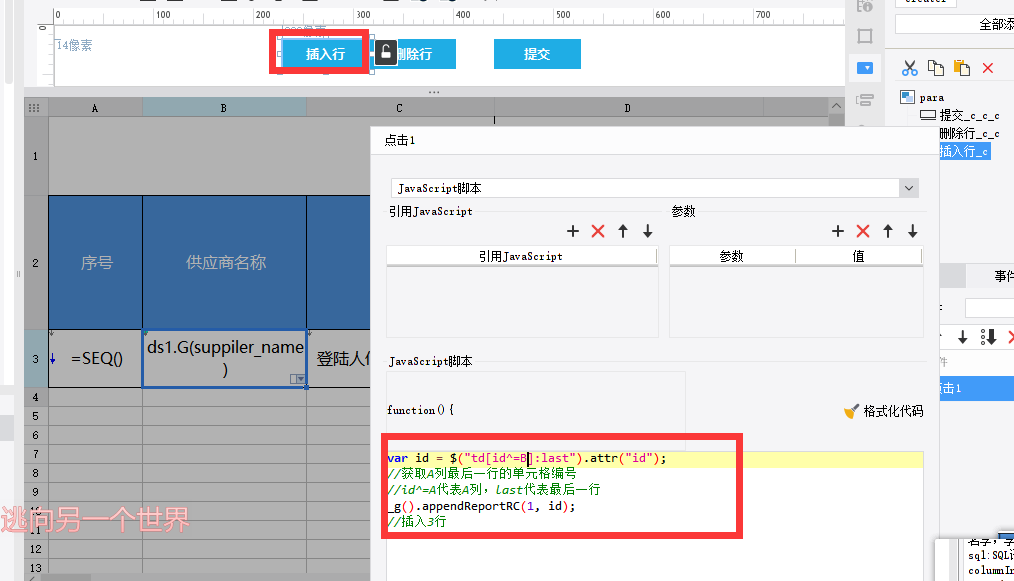Click header cell 供应商名称
Screen dimensions: 1014x581
click(x=224, y=263)
